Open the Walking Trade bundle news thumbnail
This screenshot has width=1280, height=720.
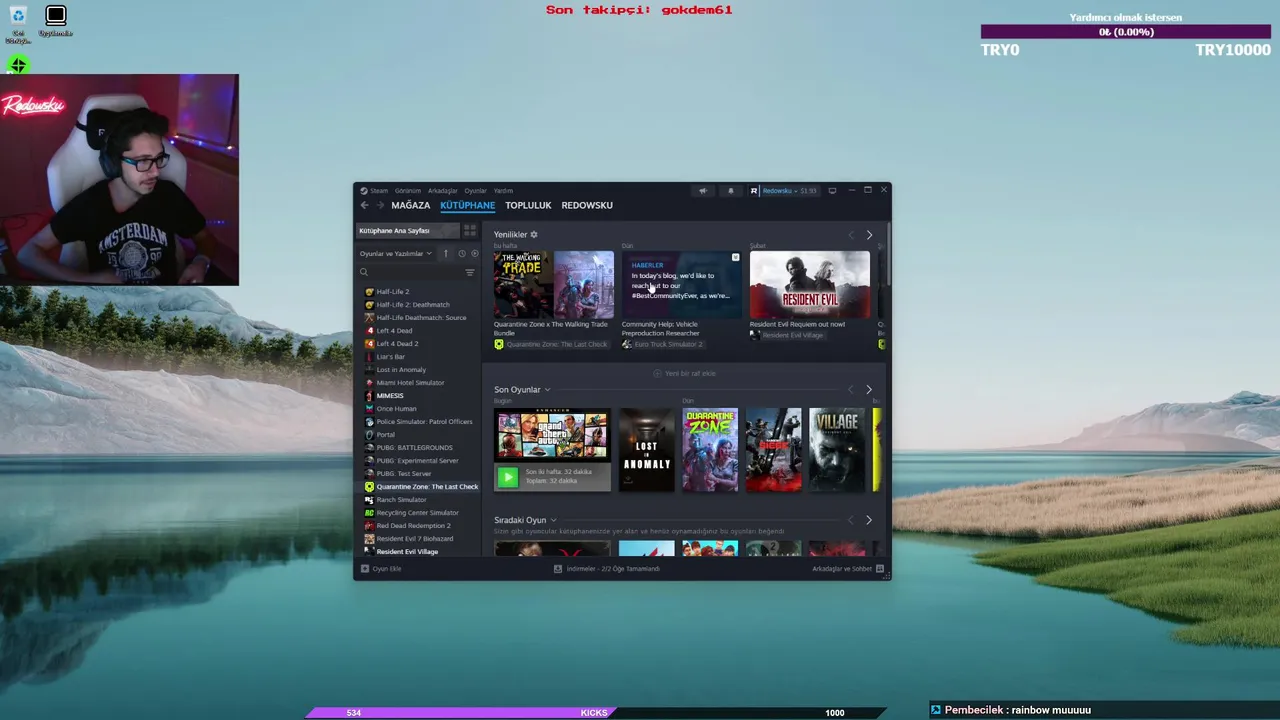click(x=553, y=285)
